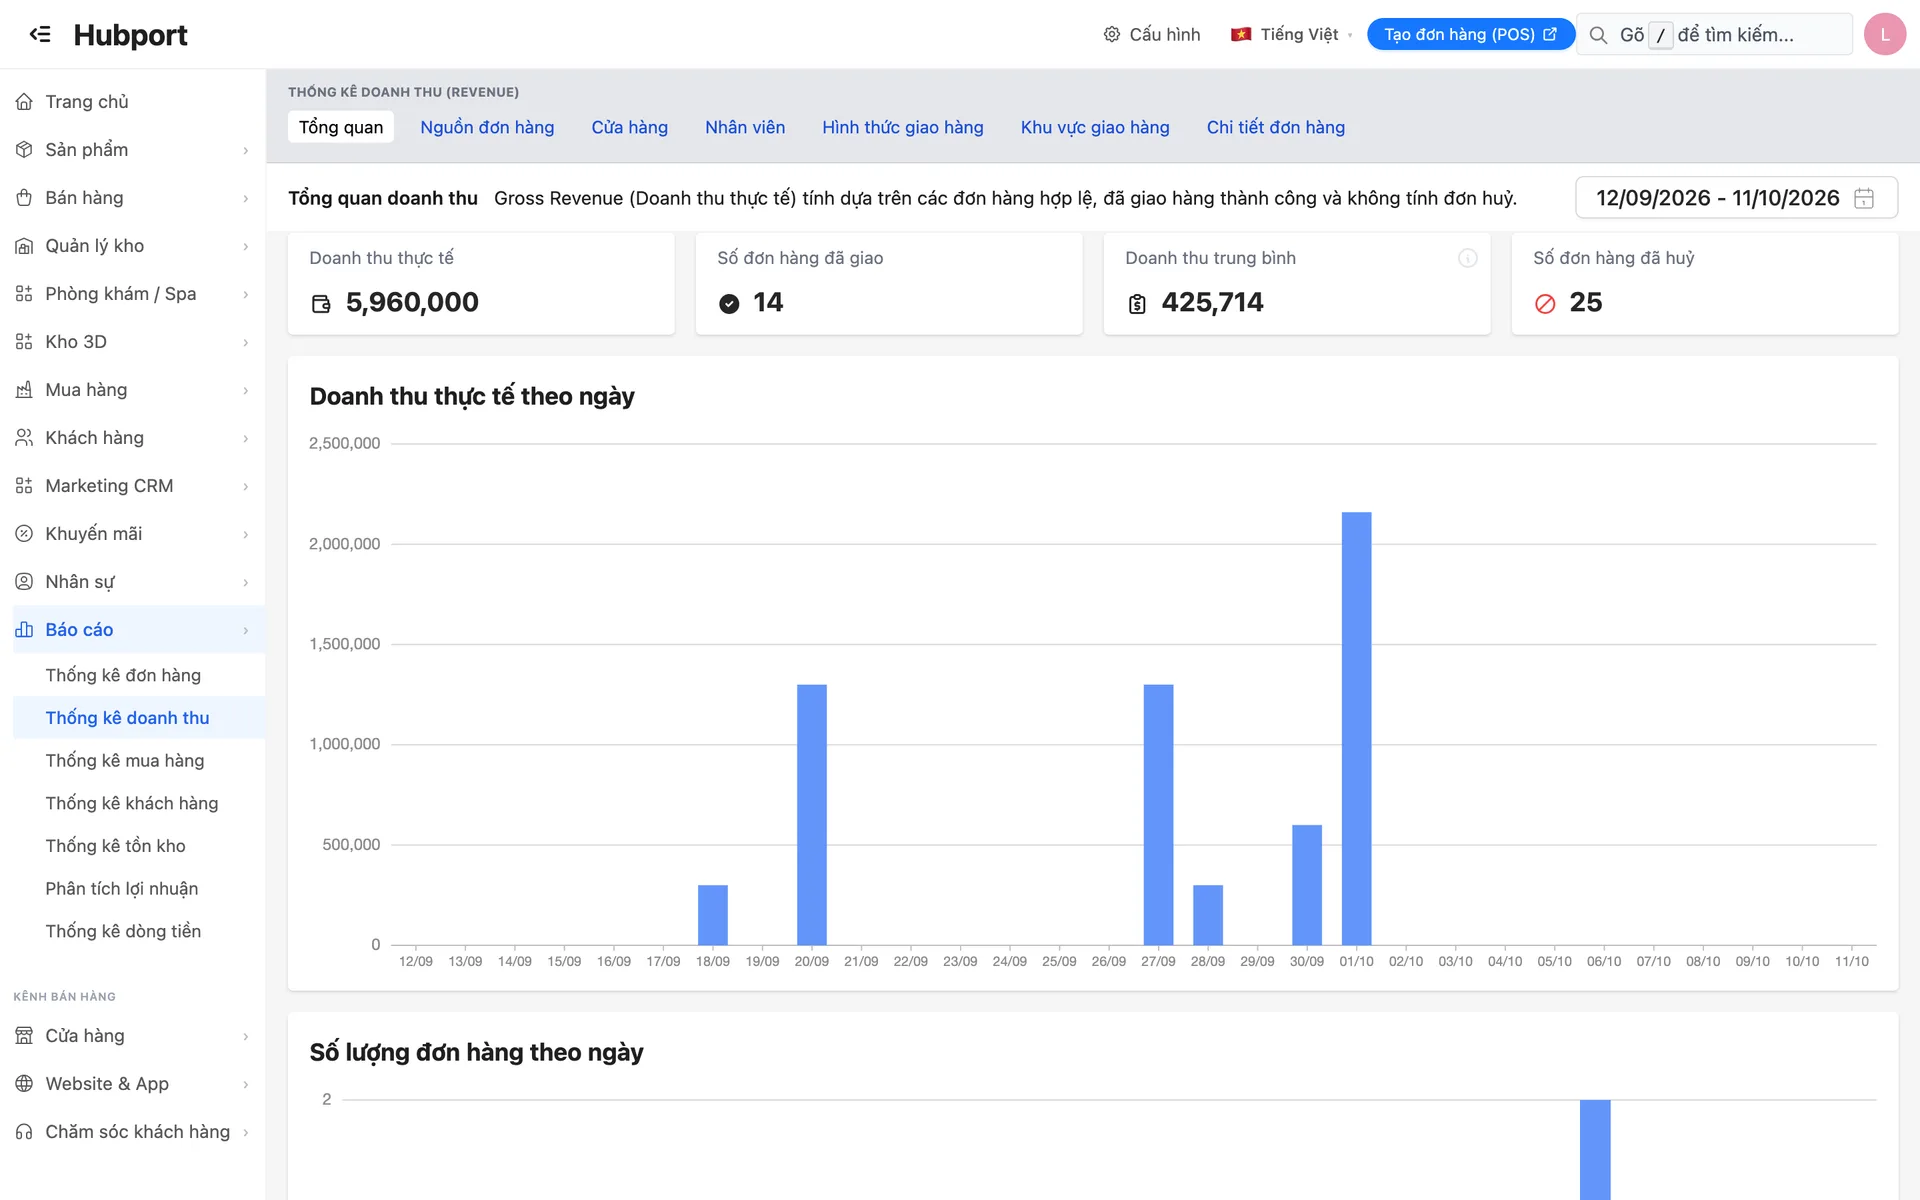Click the search magnifier icon
The image size is (1920, 1200).
[x=1598, y=35]
